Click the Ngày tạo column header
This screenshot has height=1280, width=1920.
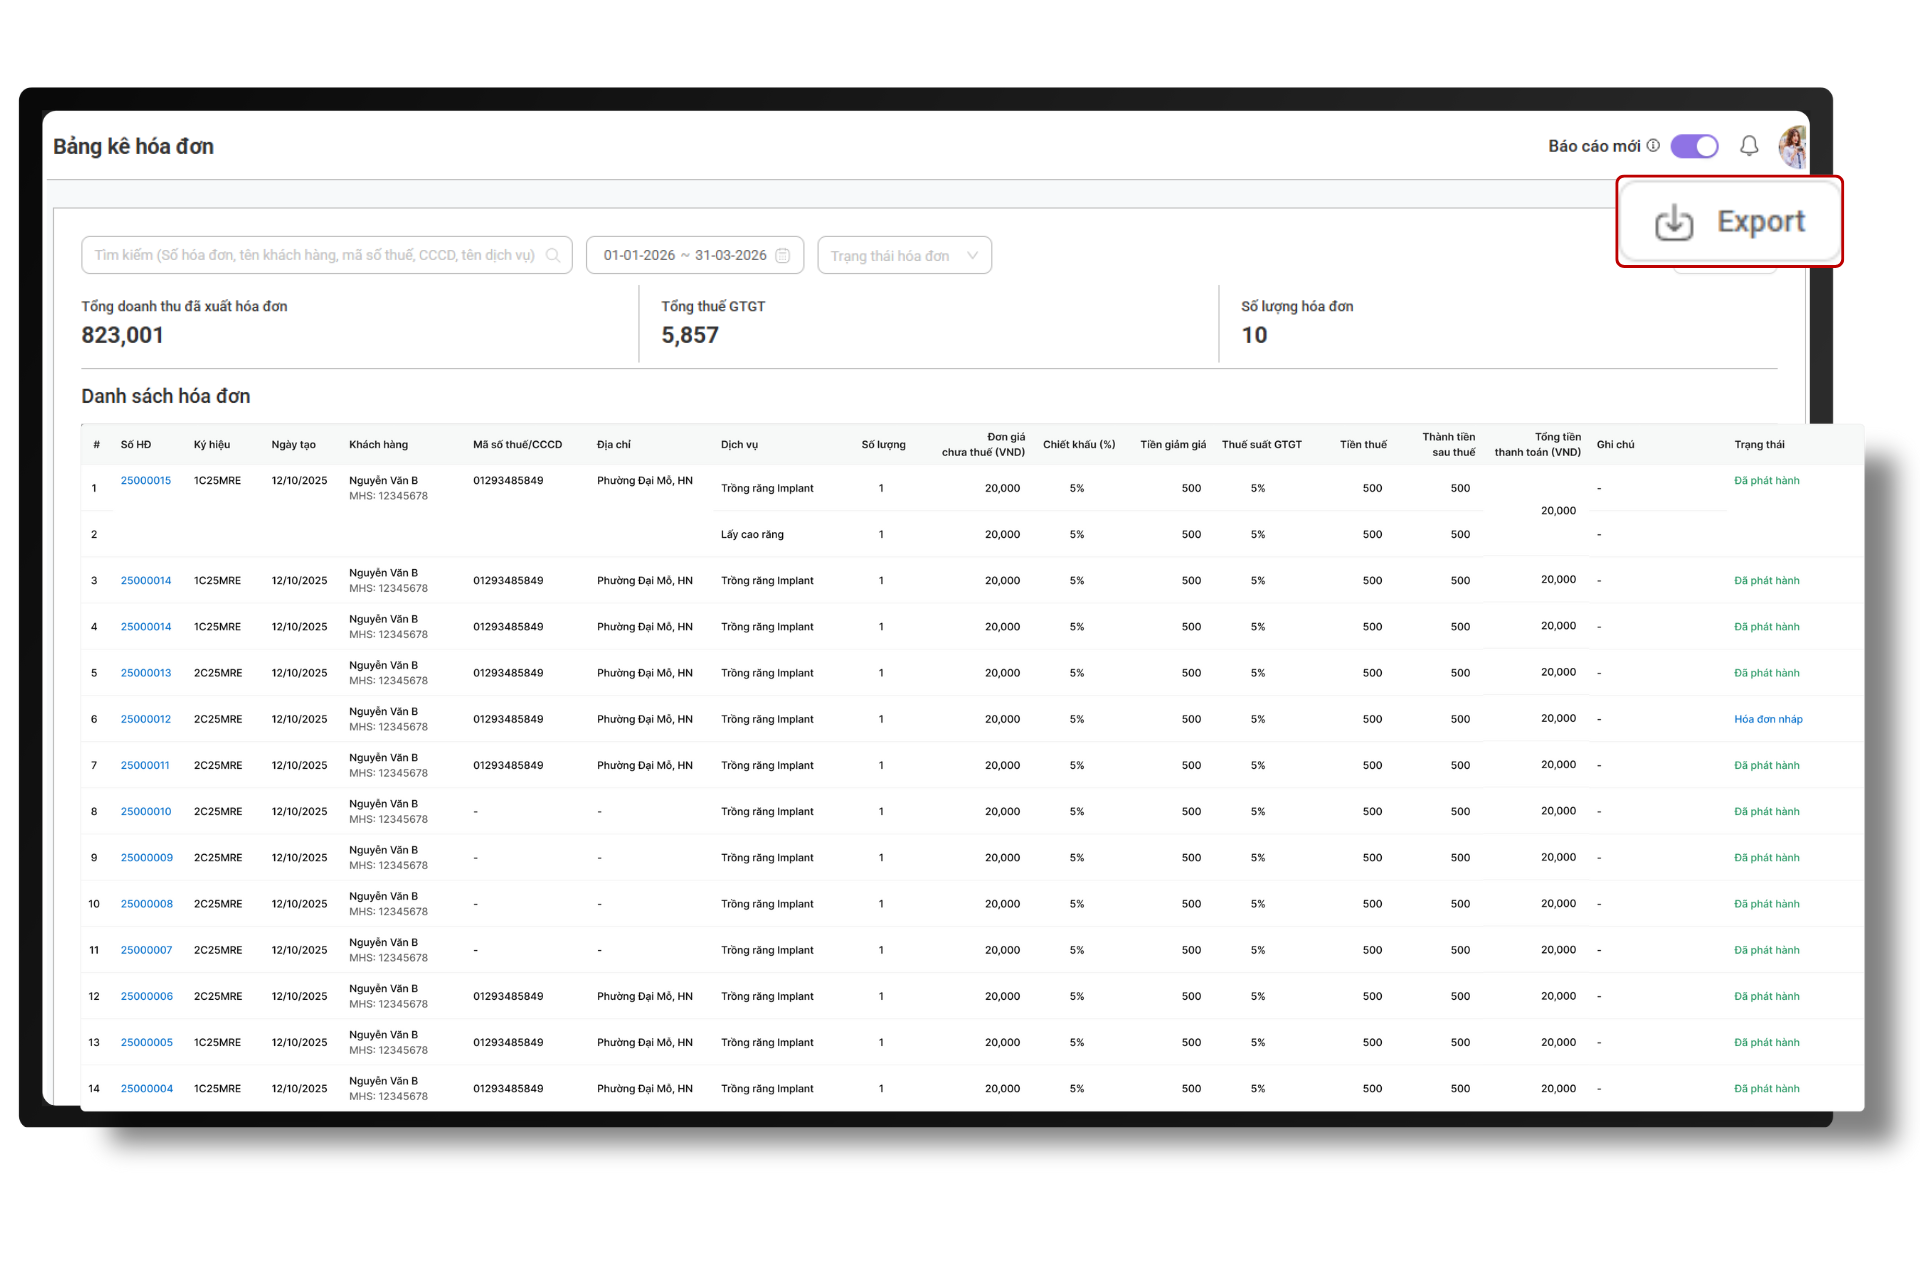point(293,445)
